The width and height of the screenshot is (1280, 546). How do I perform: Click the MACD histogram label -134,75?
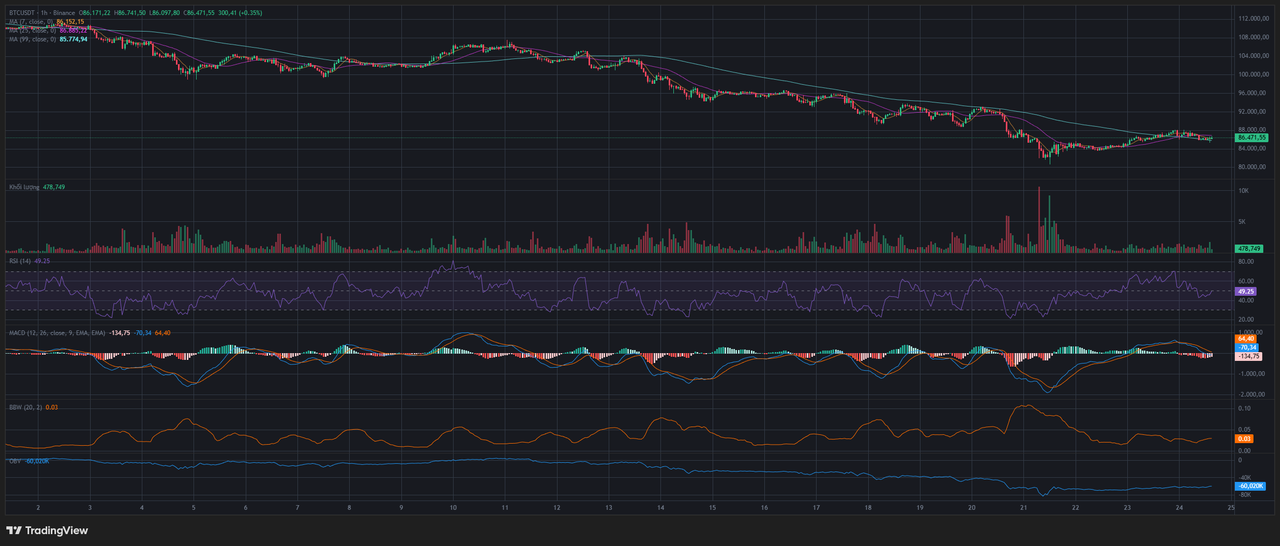(x=1249, y=356)
